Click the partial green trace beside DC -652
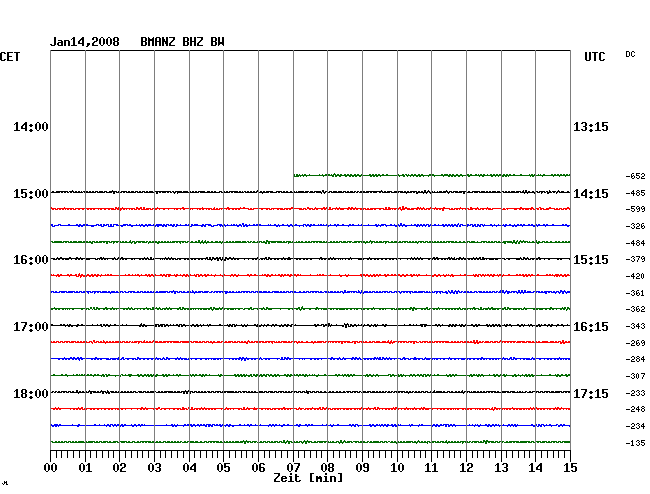This screenshot has height=494, width=650. tap(432, 175)
